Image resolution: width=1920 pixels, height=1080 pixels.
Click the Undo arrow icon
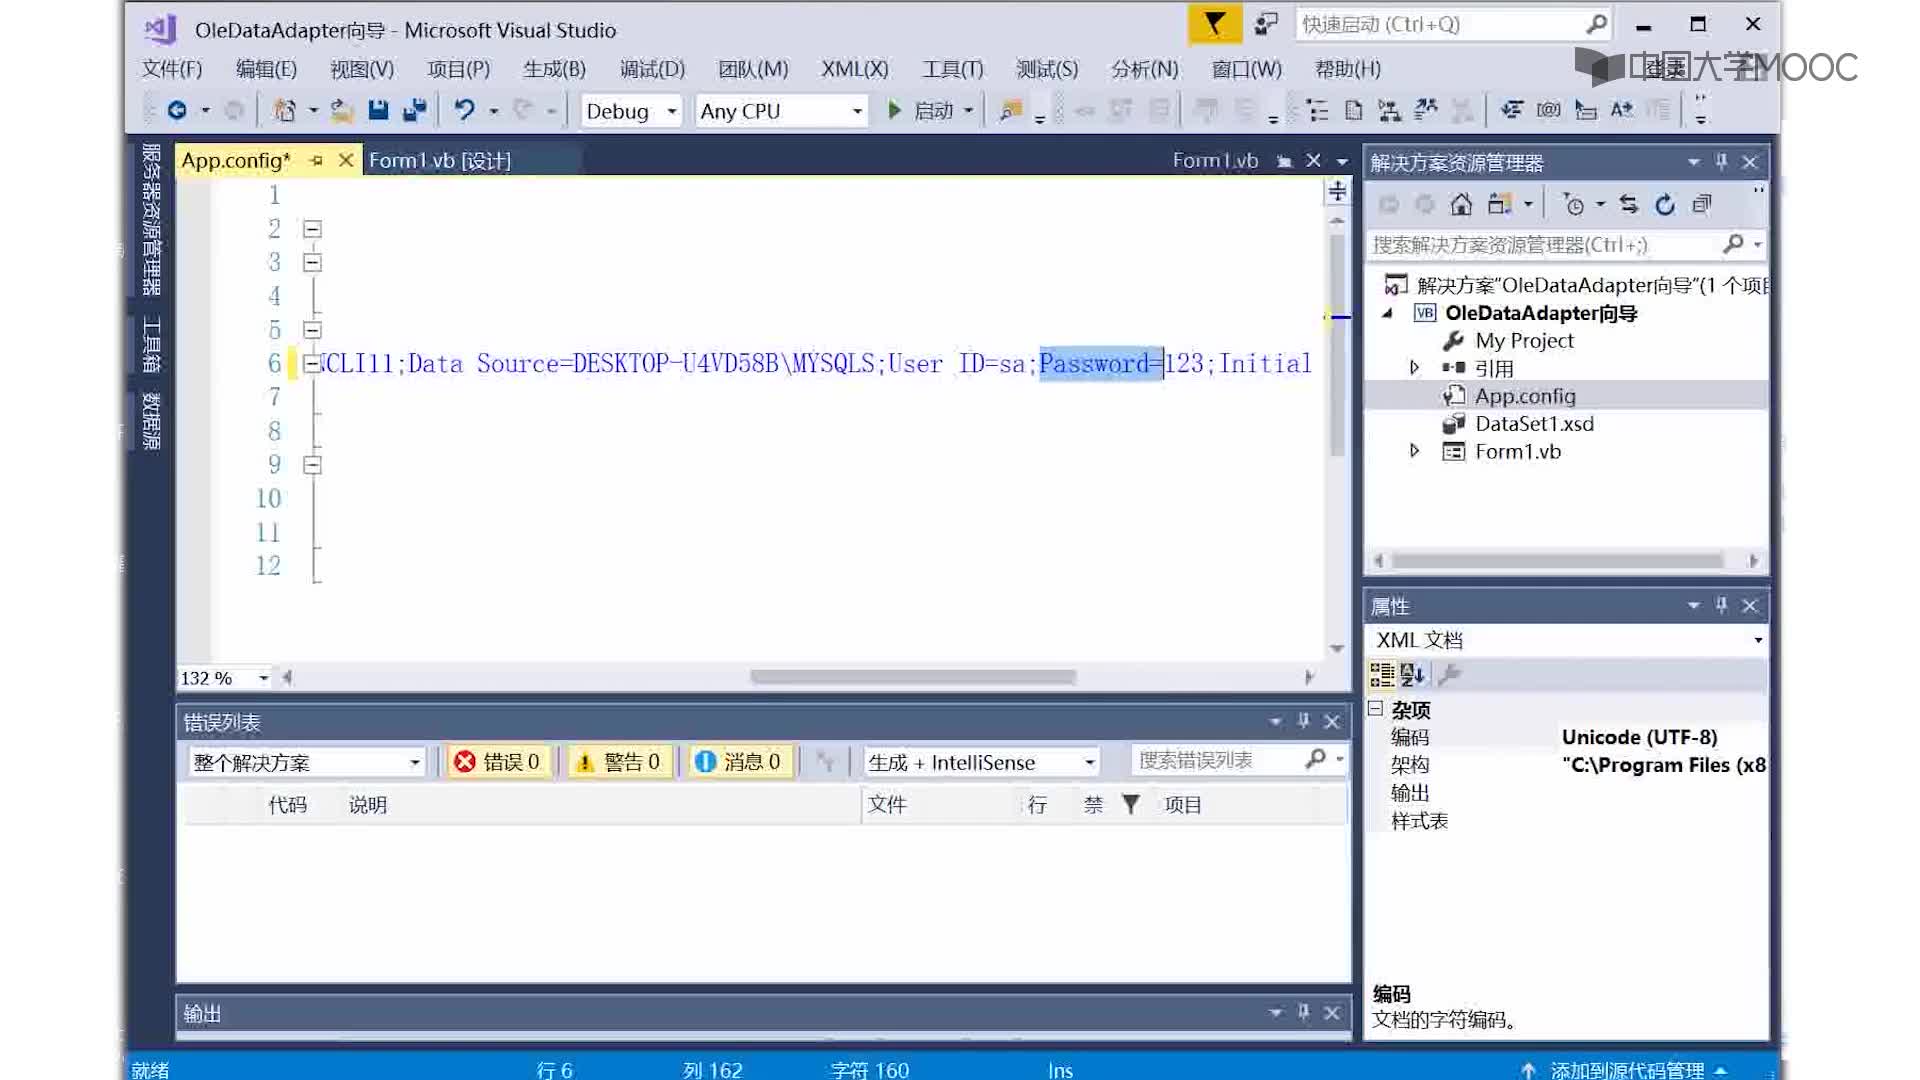[464, 110]
